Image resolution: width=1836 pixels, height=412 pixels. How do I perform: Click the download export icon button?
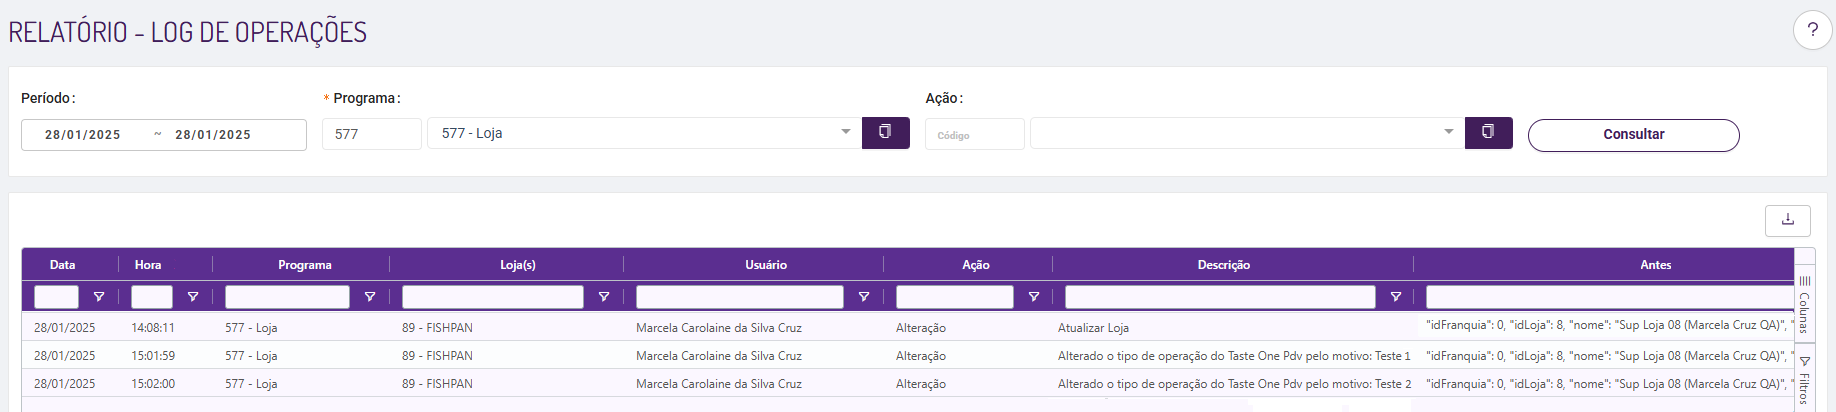coord(1788,220)
